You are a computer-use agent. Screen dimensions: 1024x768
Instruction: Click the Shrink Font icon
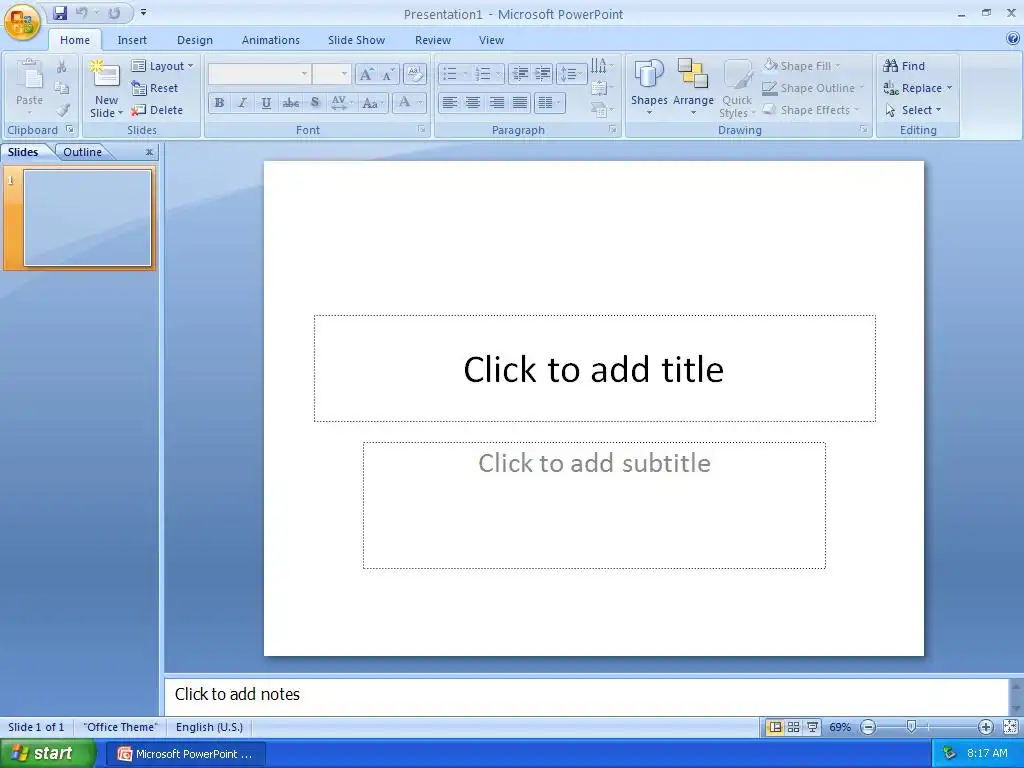389,74
